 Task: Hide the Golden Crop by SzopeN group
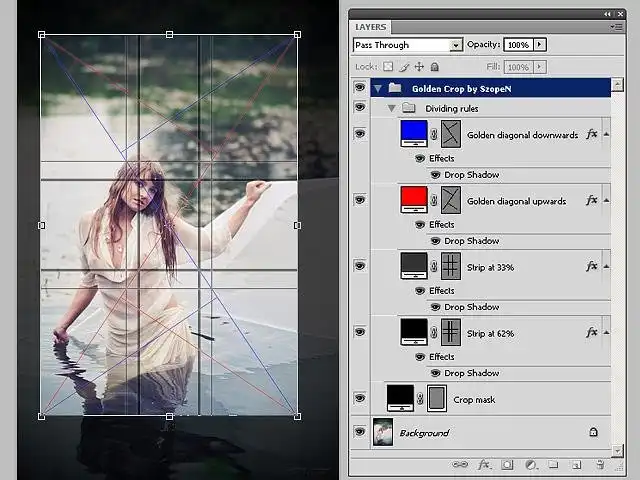pos(360,87)
